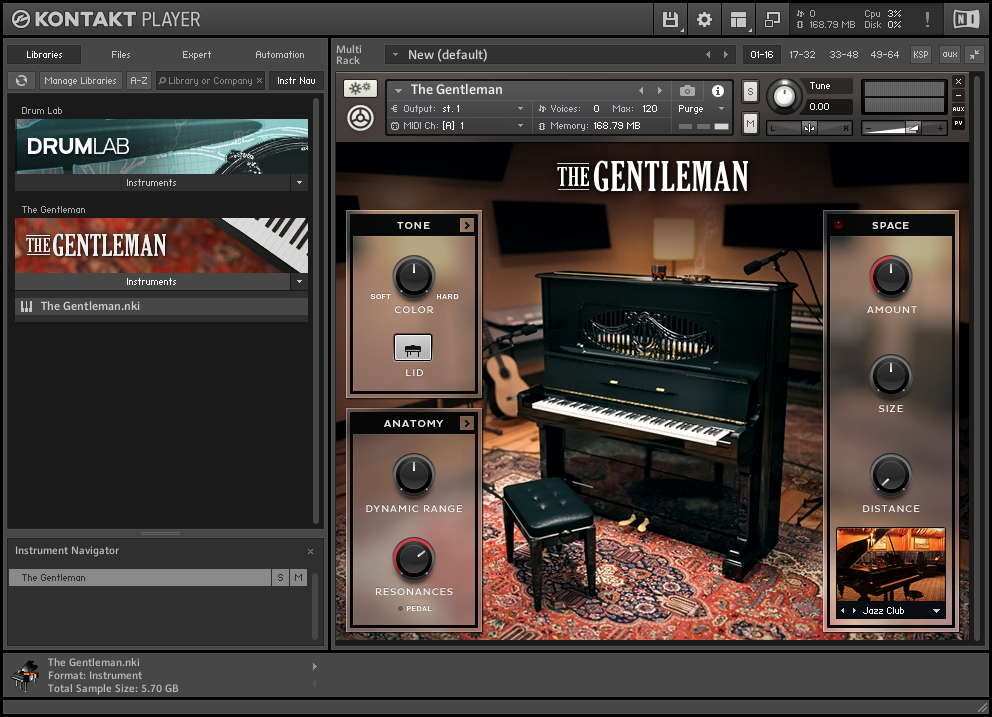Load next instrument in The Gentleman header
The width and height of the screenshot is (992, 717).
(660, 90)
